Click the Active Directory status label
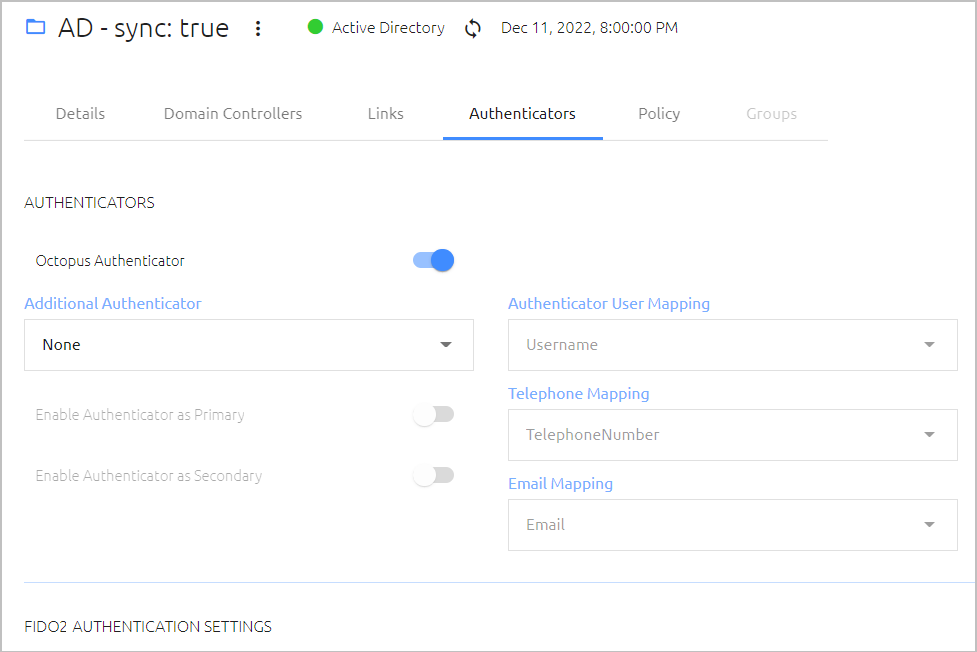977x652 pixels. (x=388, y=27)
